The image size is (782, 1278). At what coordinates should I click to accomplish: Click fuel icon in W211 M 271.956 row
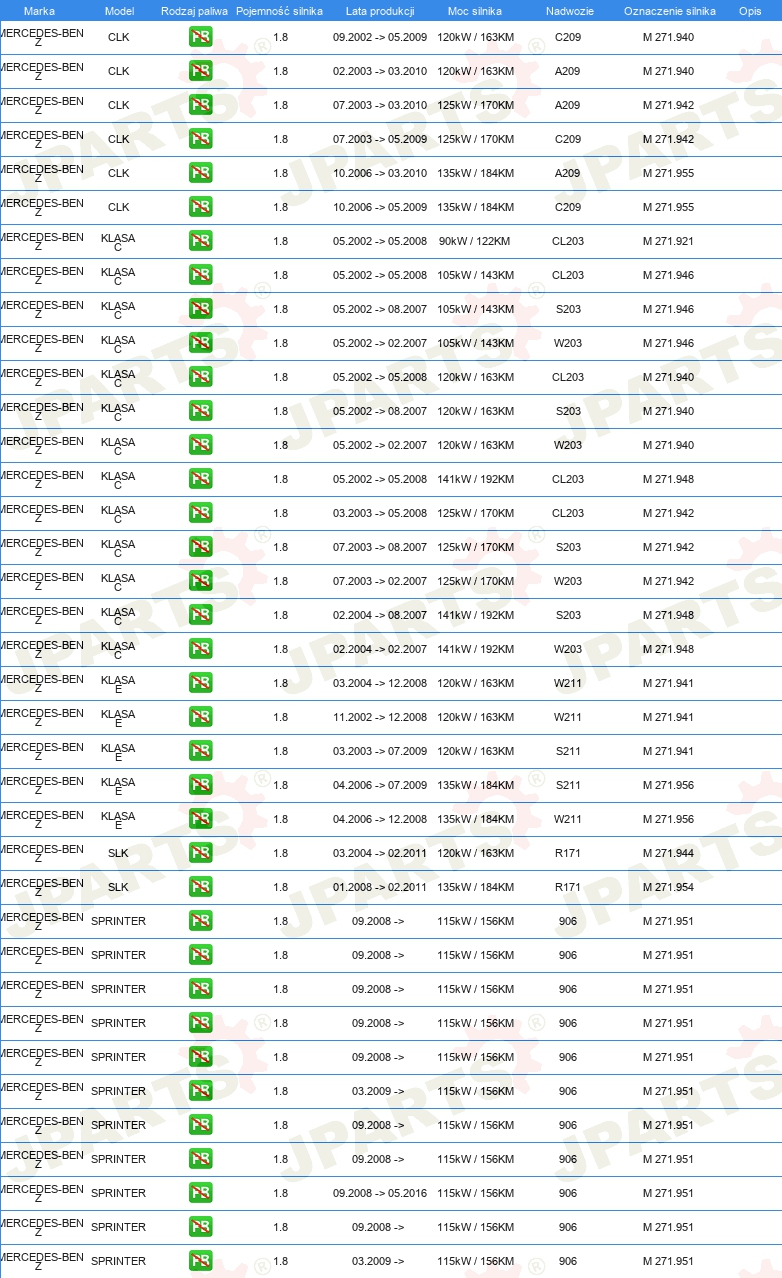(x=200, y=820)
